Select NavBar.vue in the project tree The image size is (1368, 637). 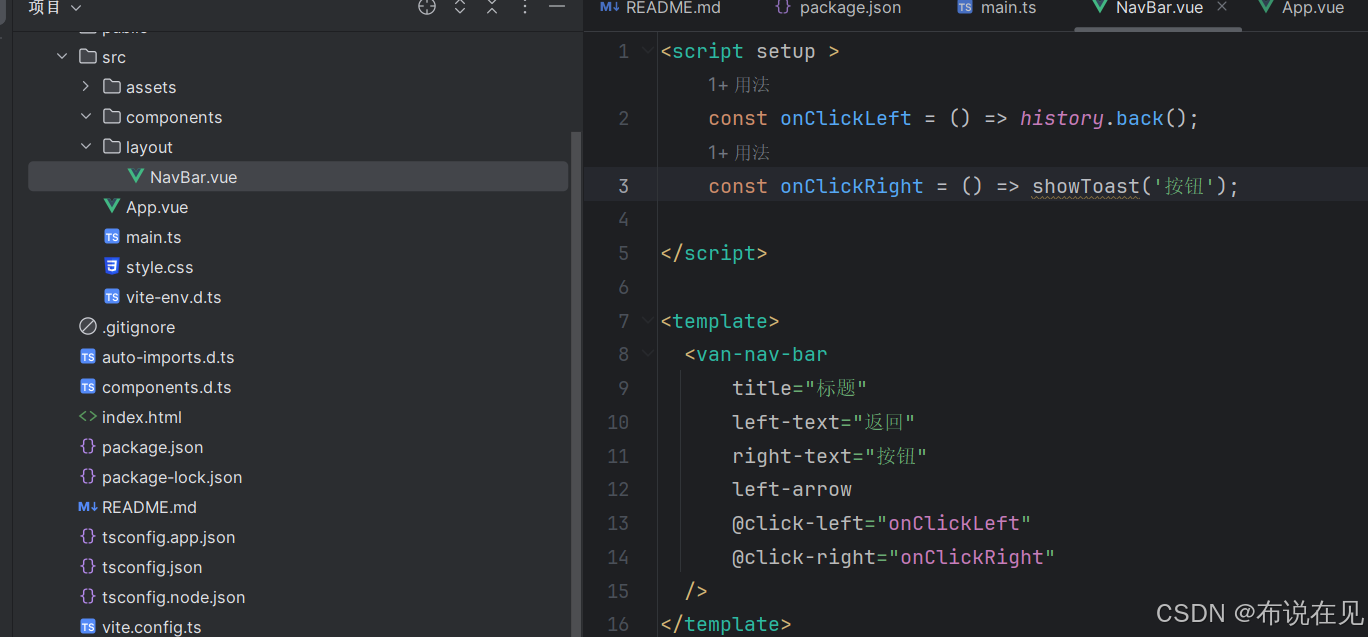click(298, 177)
